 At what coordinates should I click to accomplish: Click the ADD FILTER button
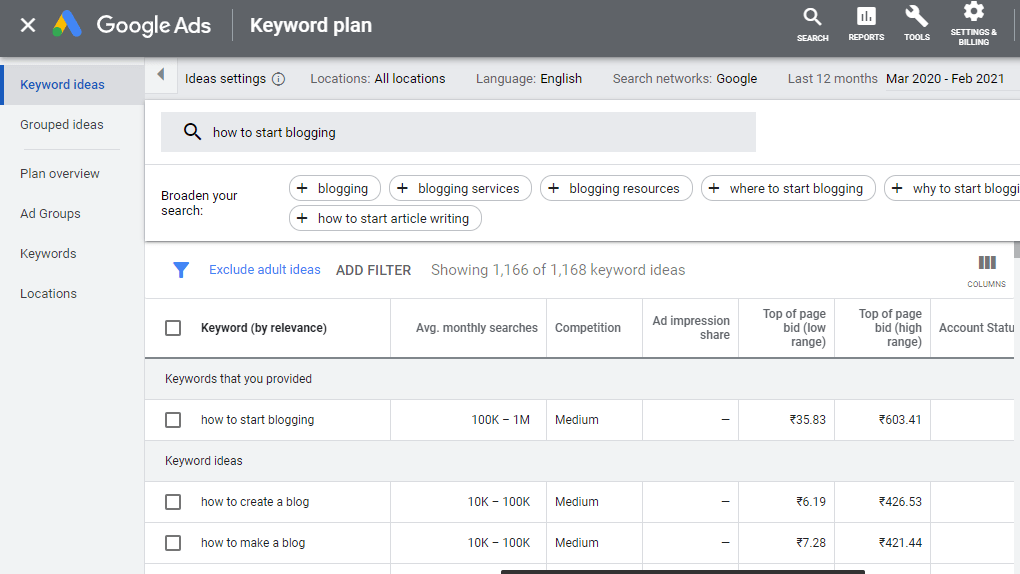[373, 270]
